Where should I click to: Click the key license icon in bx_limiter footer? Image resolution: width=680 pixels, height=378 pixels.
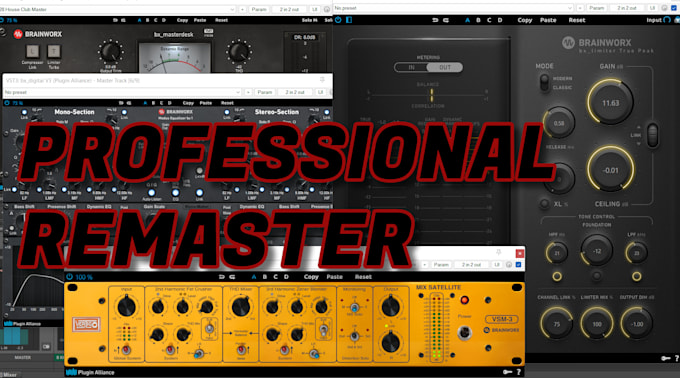pos(665,358)
